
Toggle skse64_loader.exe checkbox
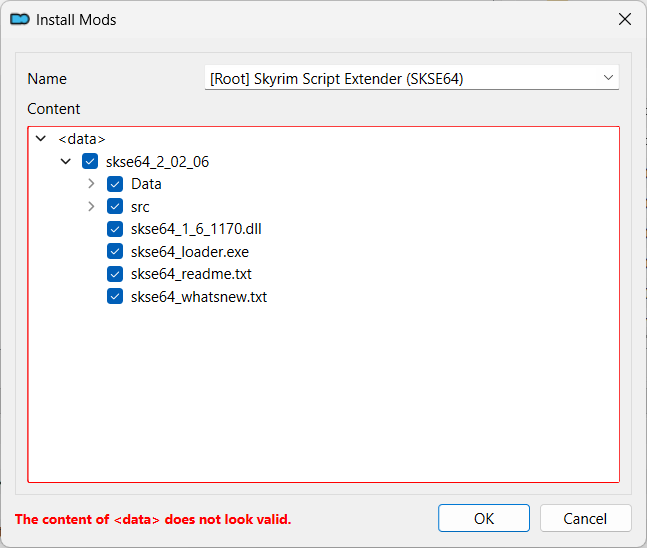coord(115,252)
